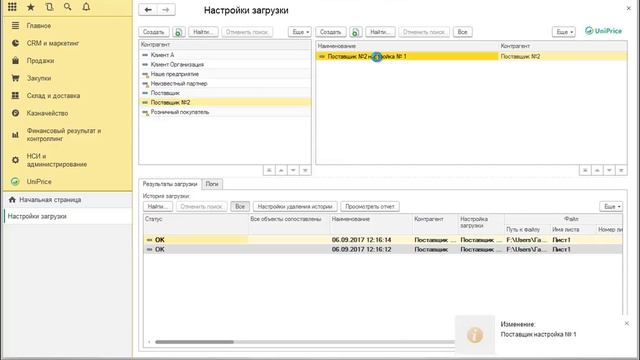The image size is (640, 360).
Task: Jump to first row in Контрагент list
Action: tap(269, 170)
